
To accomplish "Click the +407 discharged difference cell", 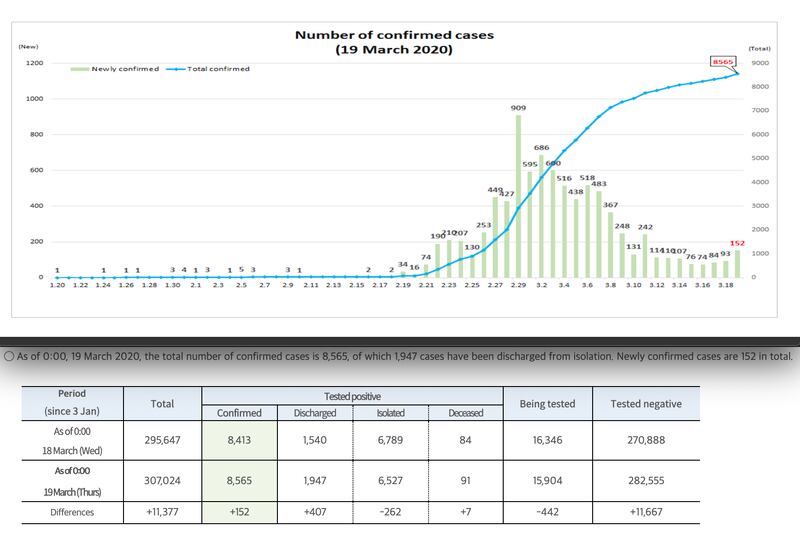I will coord(314,512).
